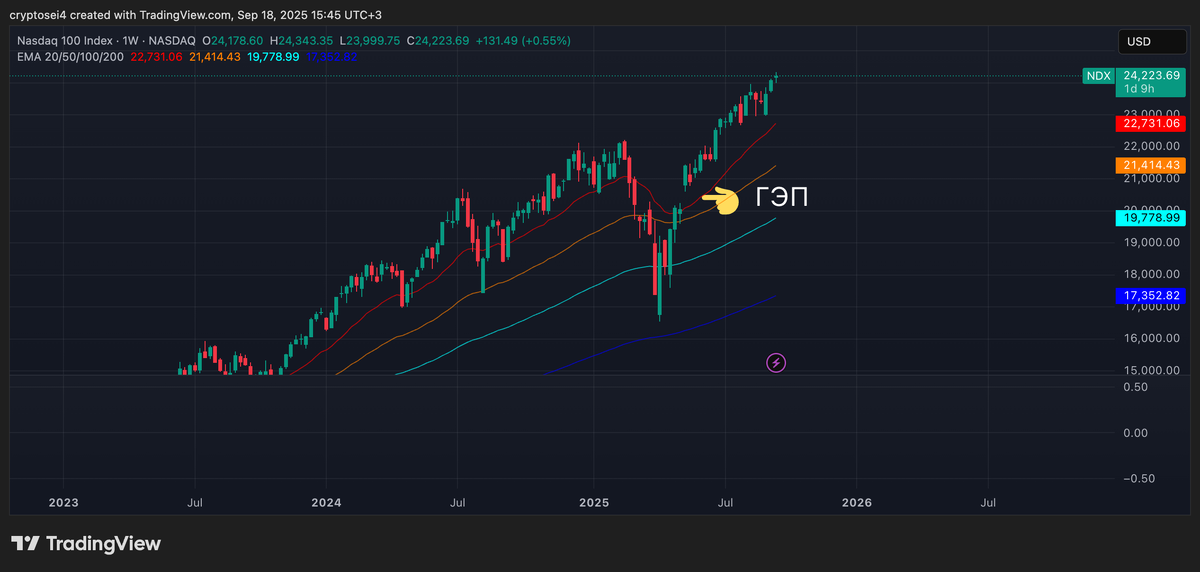
Task: Click the change value +131.49 (+0.55%)
Action: pos(524,41)
